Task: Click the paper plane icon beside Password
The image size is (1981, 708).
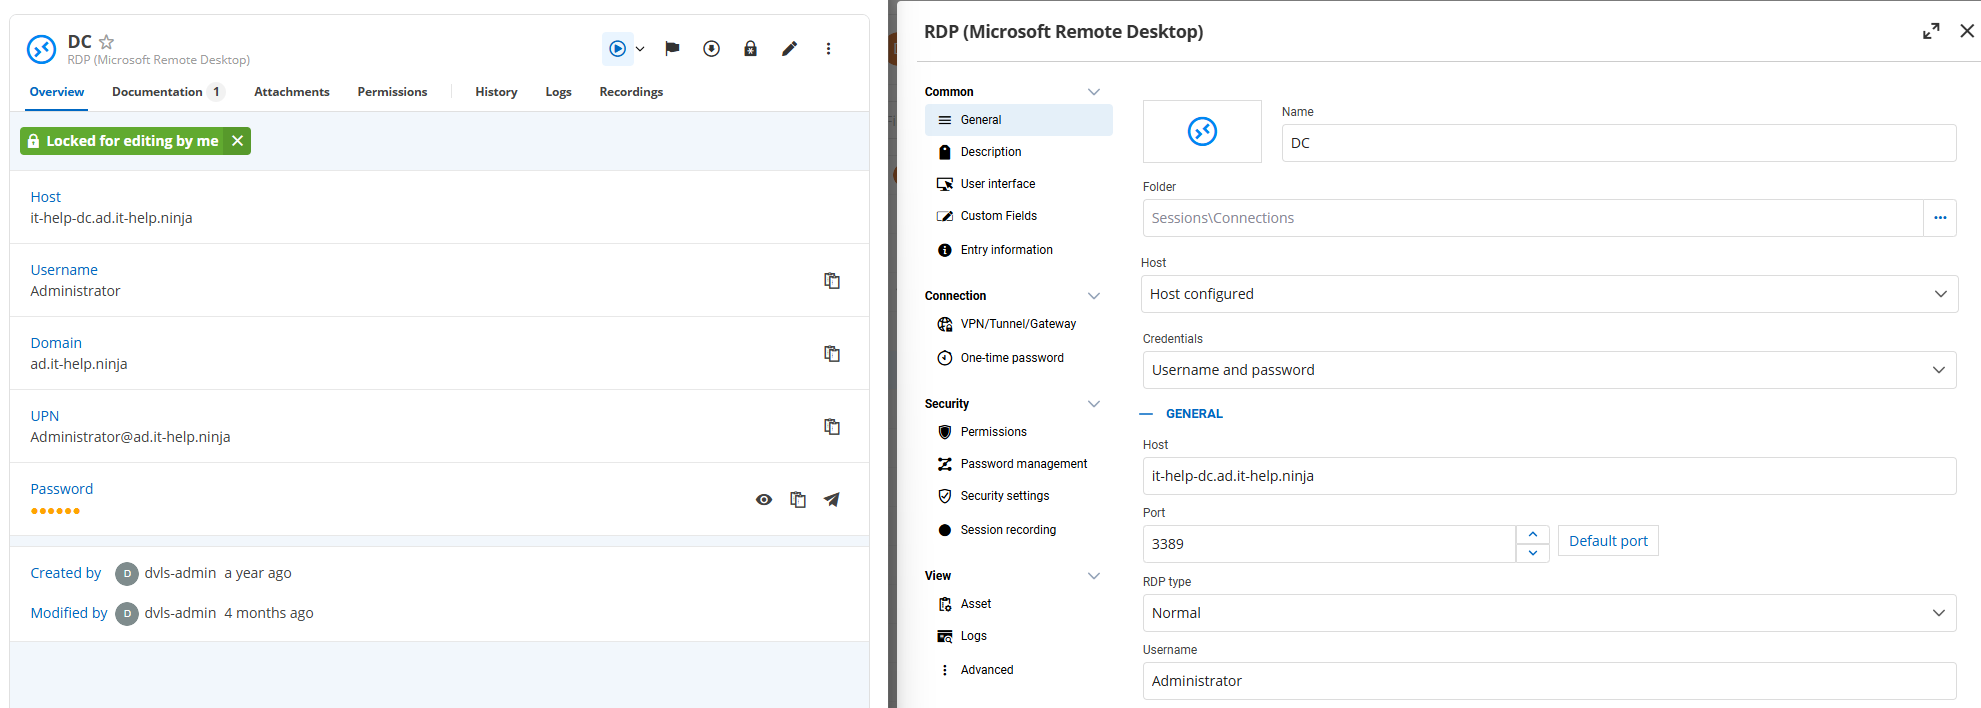Action: (831, 500)
